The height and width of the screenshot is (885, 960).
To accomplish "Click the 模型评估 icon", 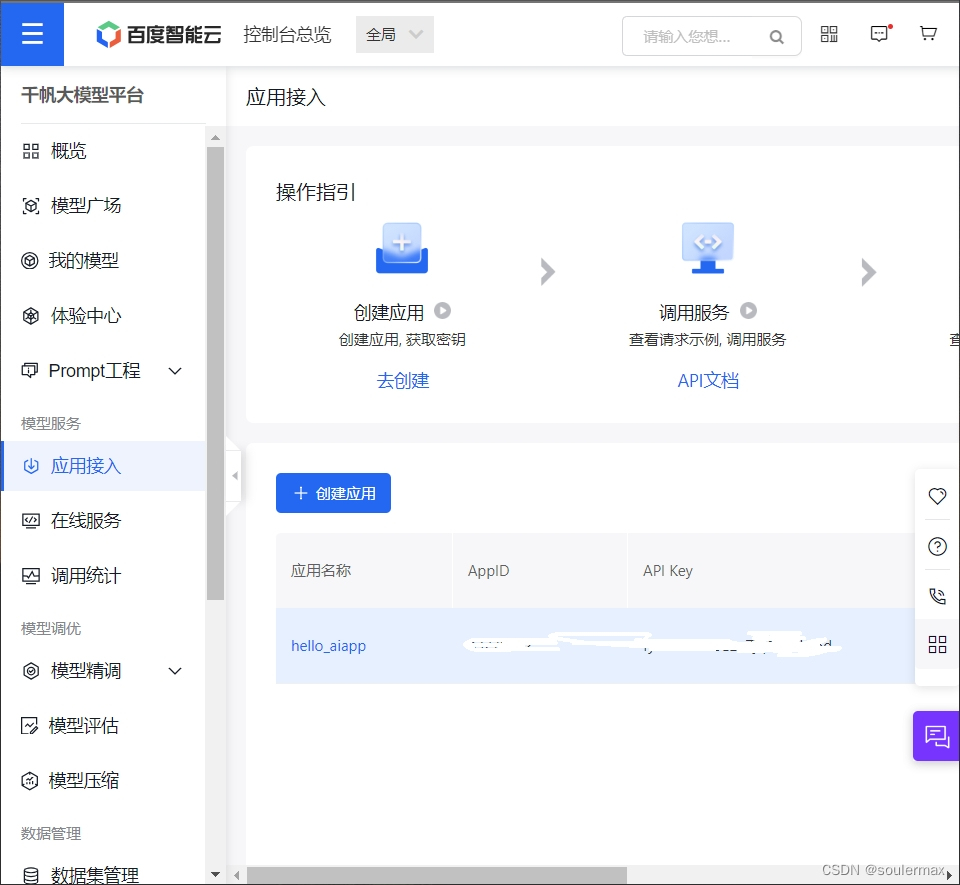I will click(29, 726).
